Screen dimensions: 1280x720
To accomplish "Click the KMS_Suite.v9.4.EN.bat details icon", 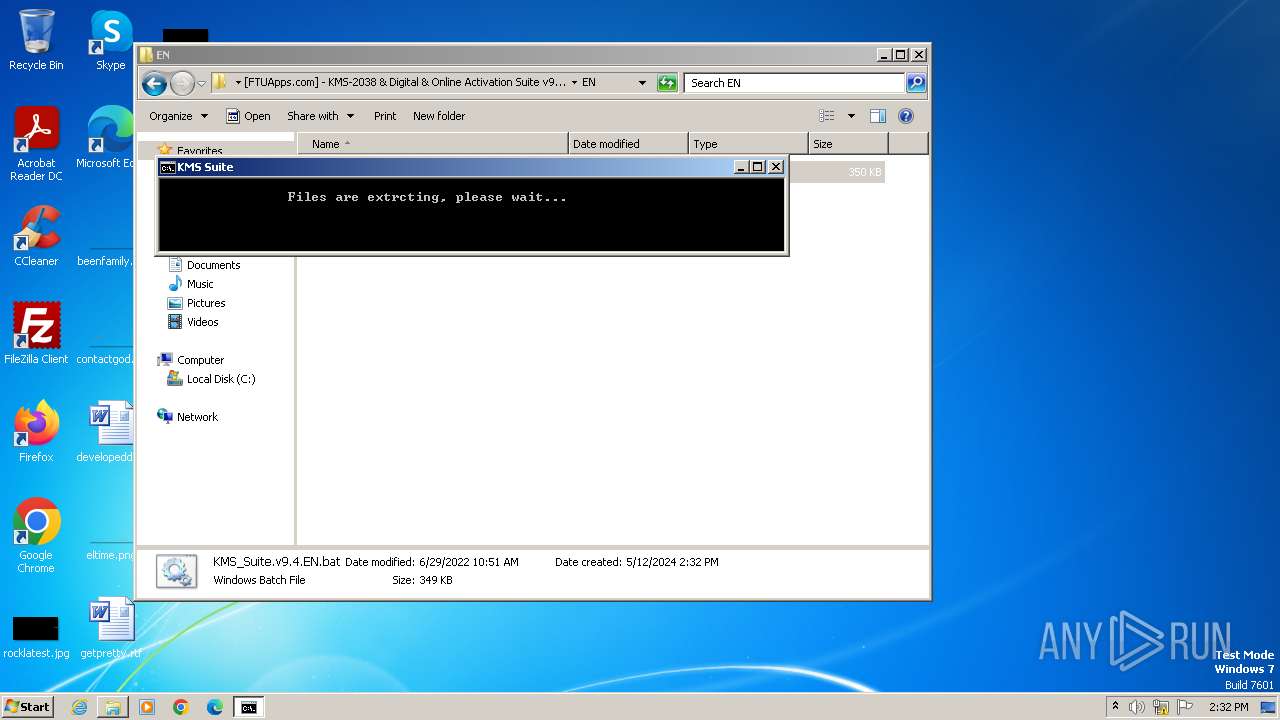I will pos(176,571).
